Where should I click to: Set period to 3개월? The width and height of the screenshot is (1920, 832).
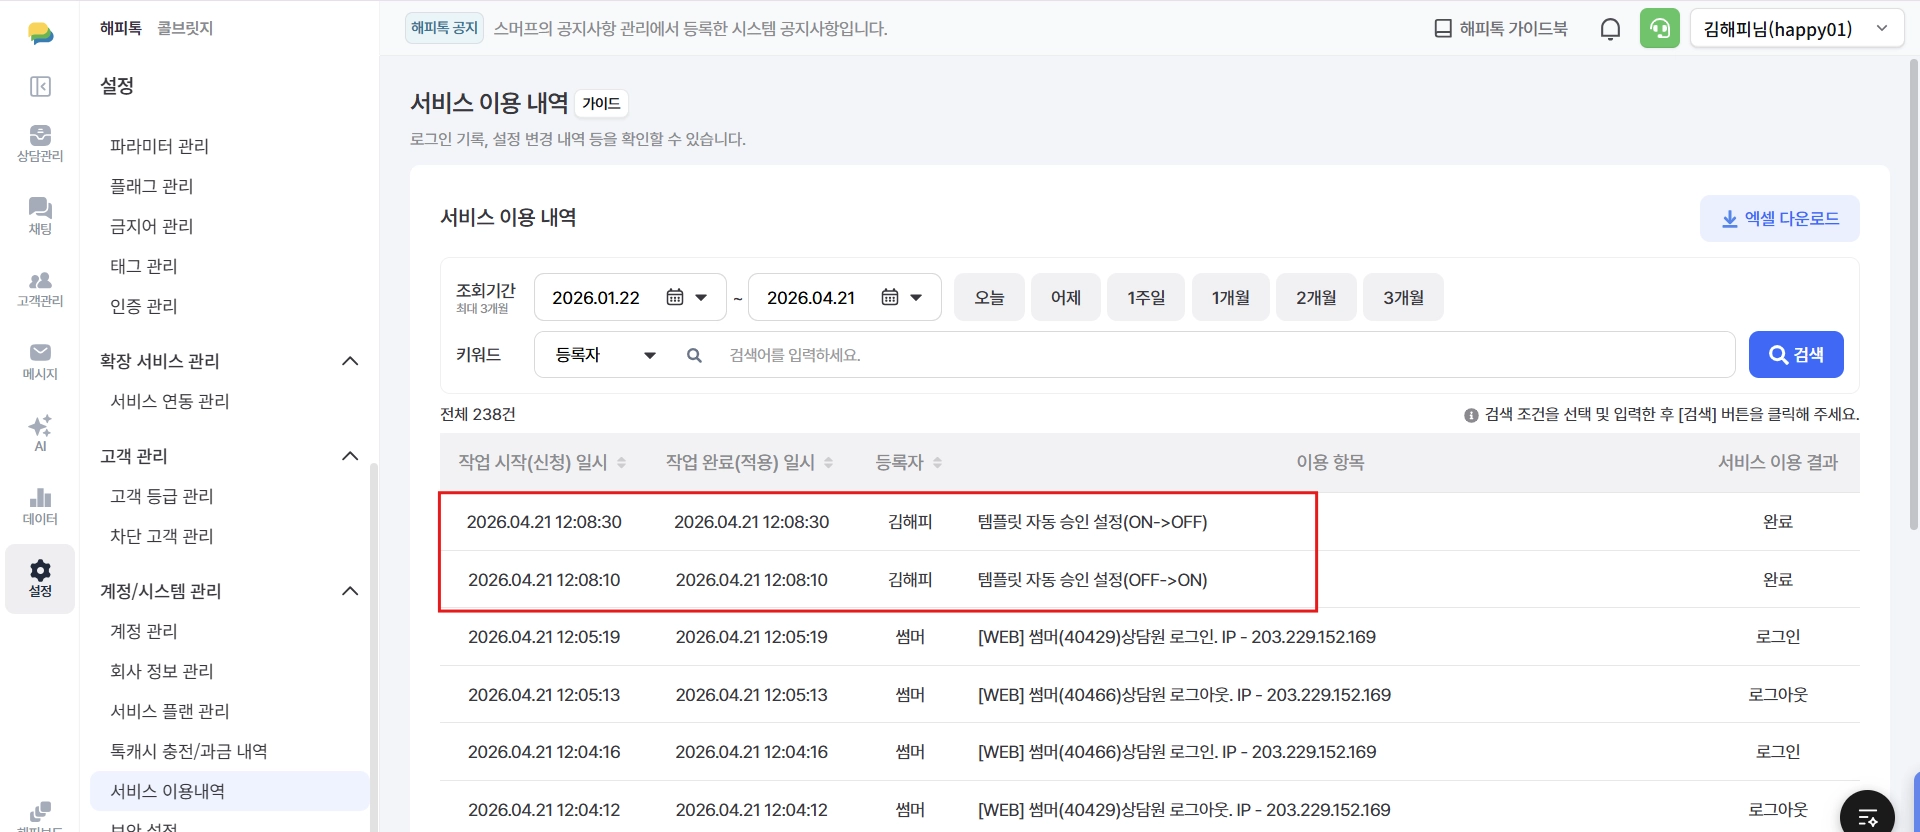click(1403, 297)
